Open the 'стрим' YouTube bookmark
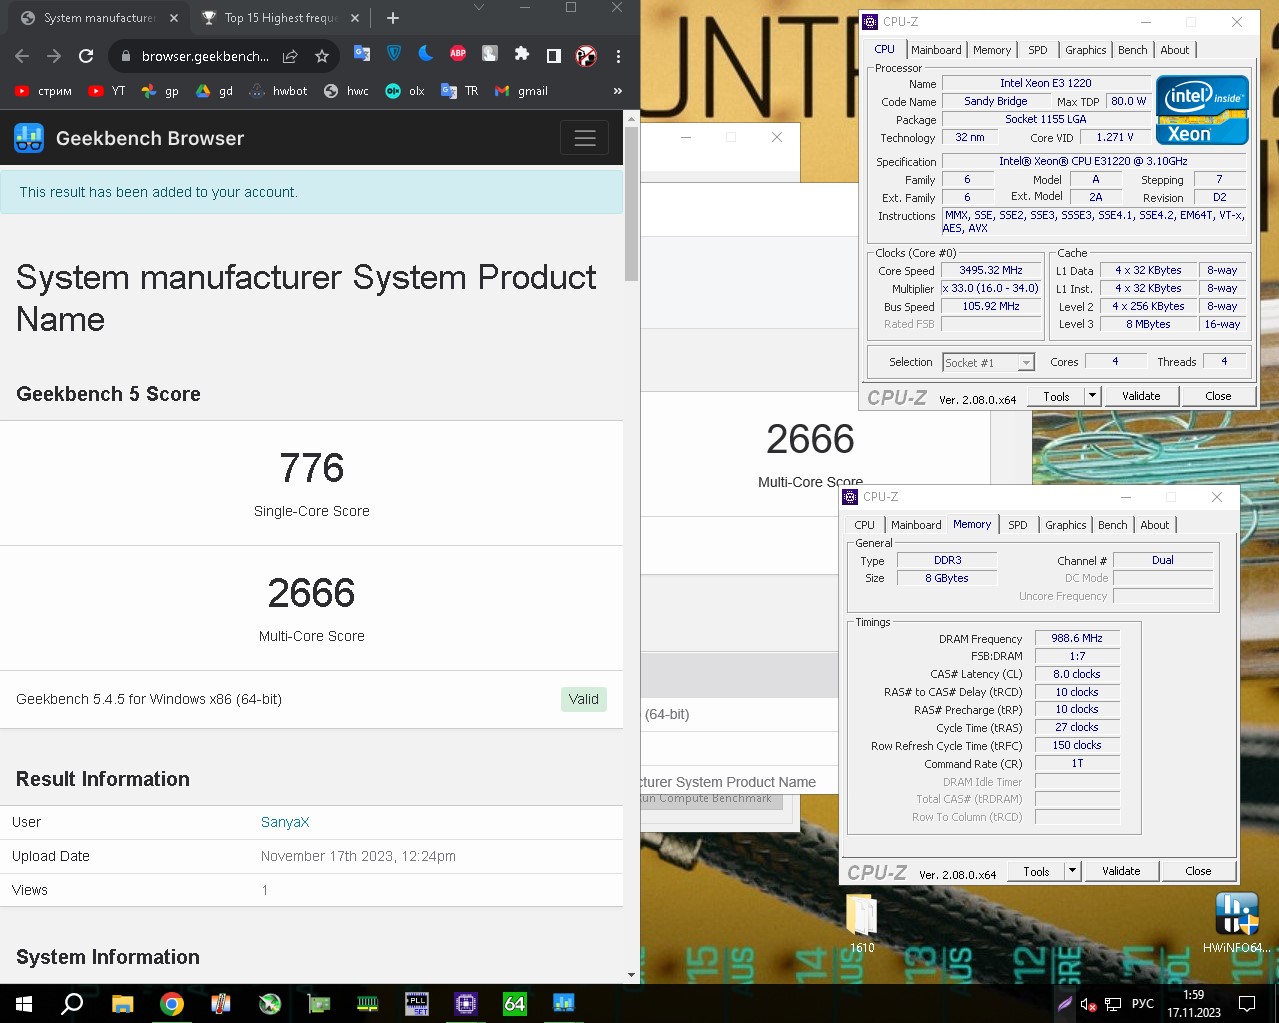Screen dimensions: 1279x1023 43,91
